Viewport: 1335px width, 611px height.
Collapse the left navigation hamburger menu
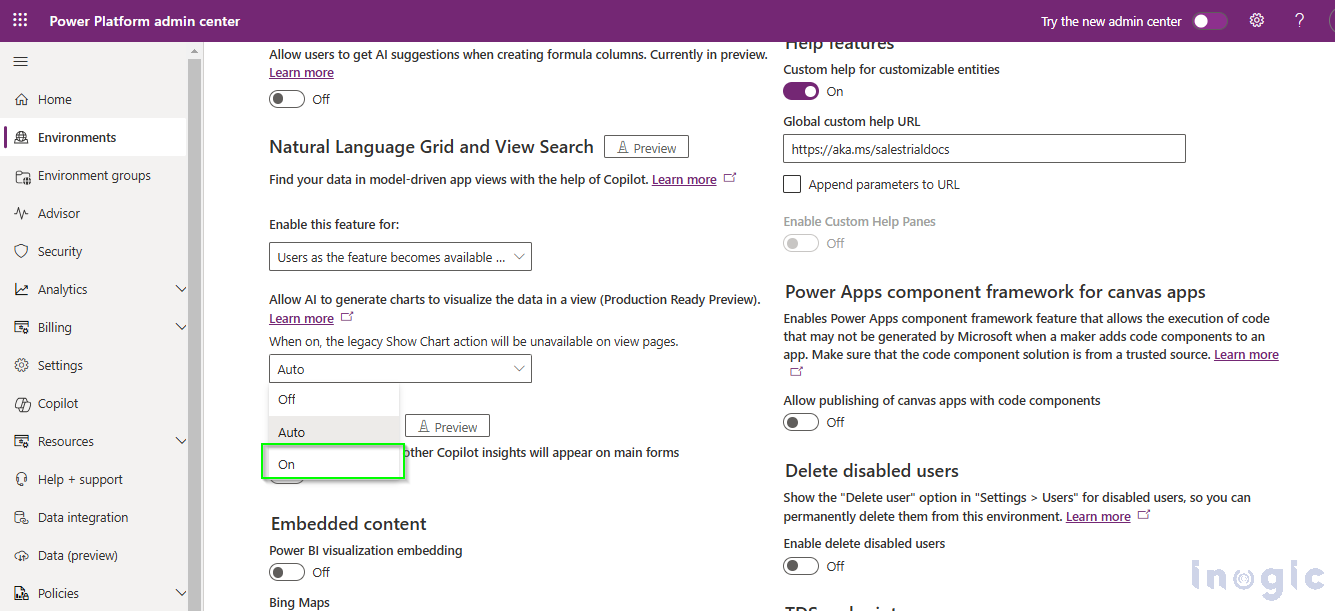click(20, 62)
